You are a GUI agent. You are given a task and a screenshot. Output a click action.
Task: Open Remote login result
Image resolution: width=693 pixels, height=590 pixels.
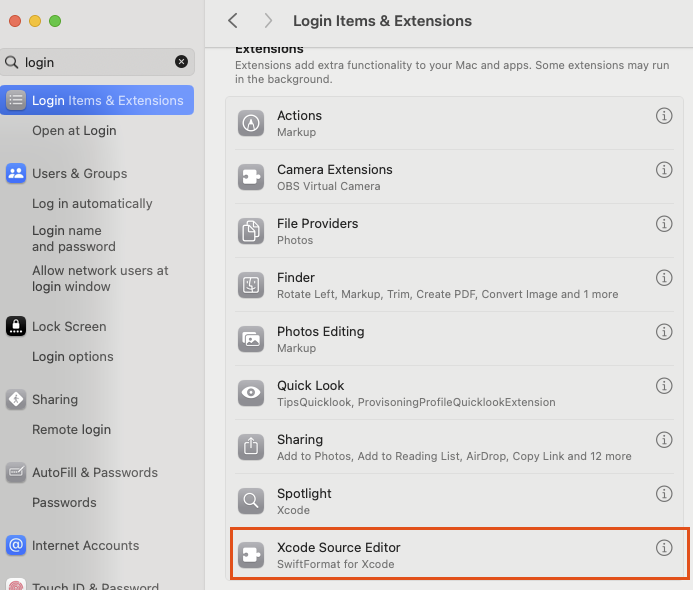[x=72, y=430]
